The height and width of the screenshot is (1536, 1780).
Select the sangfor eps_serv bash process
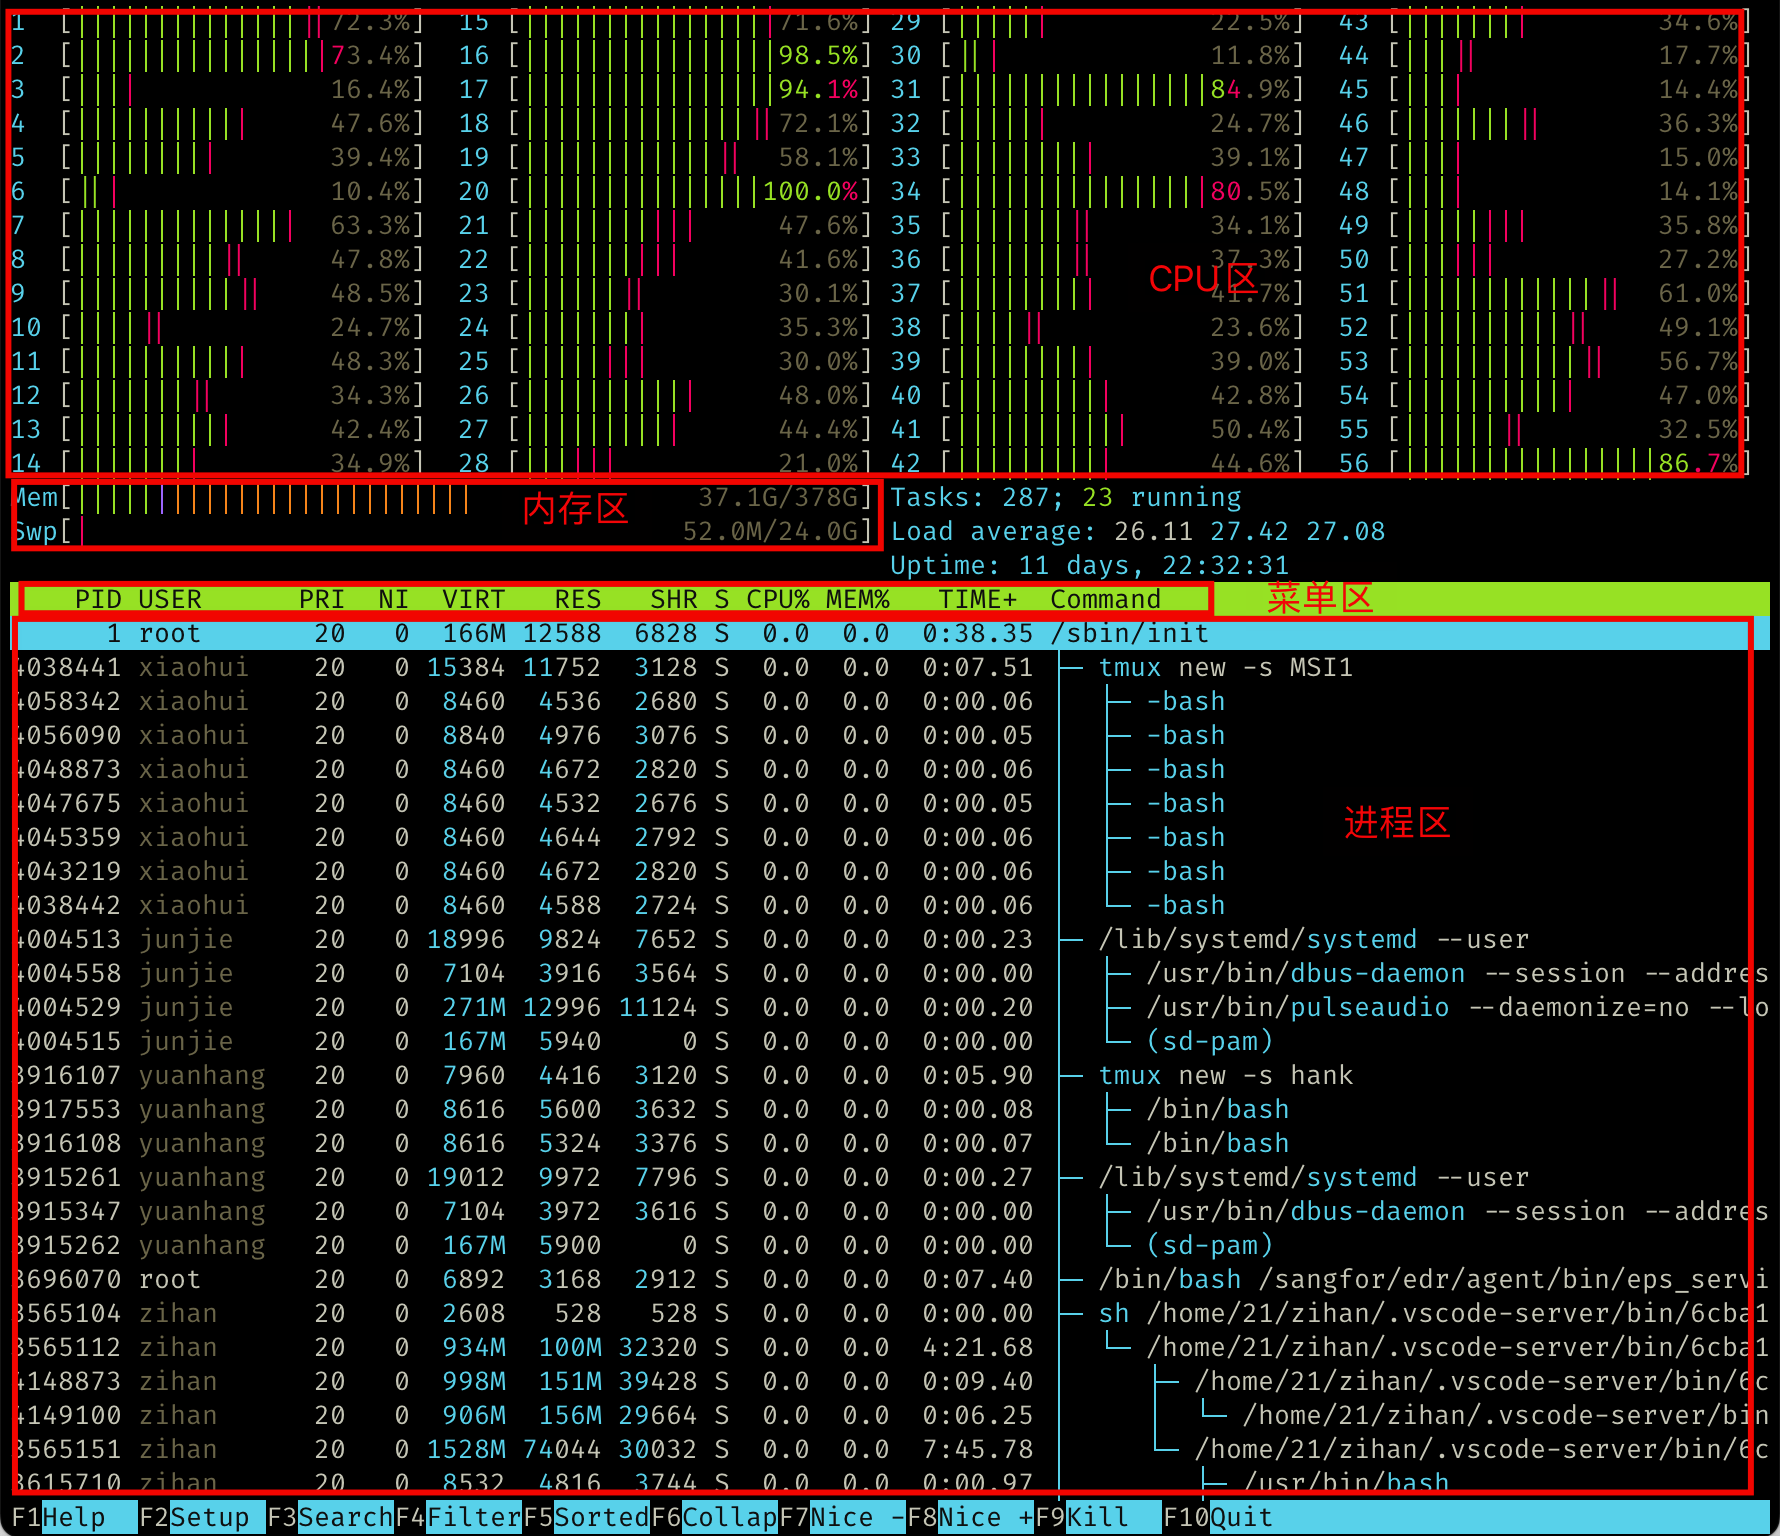[x=890, y=1279]
